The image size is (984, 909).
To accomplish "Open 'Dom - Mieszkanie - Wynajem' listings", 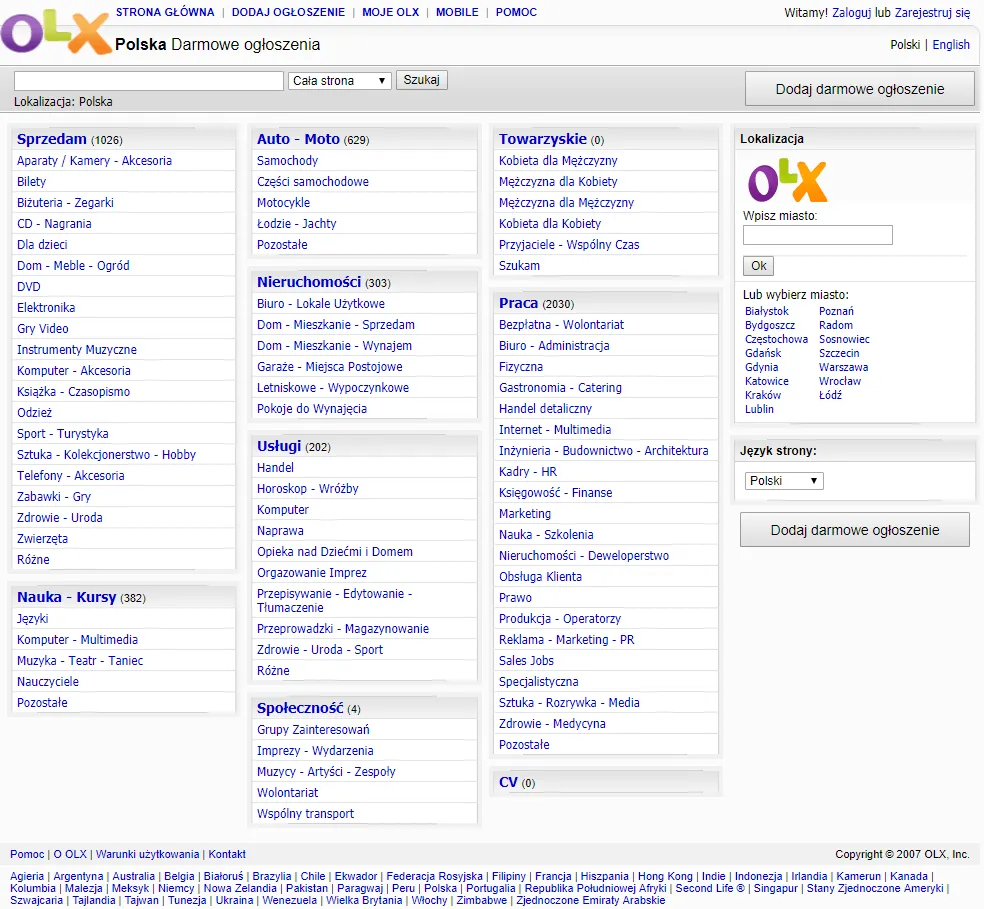I will [x=334, y=346].
